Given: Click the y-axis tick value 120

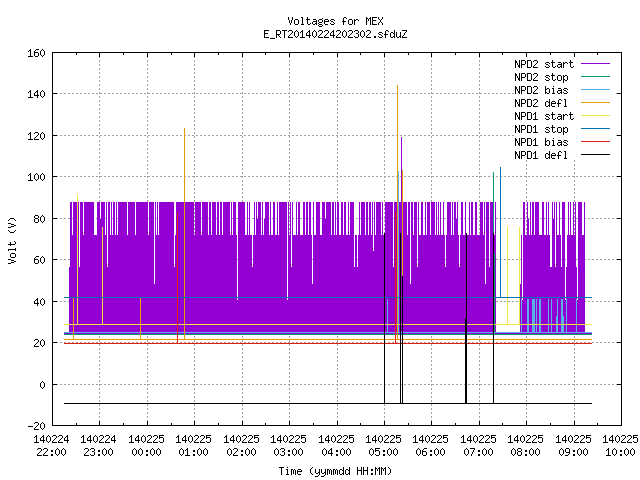Looking at the screenshot, I should 36,136.
